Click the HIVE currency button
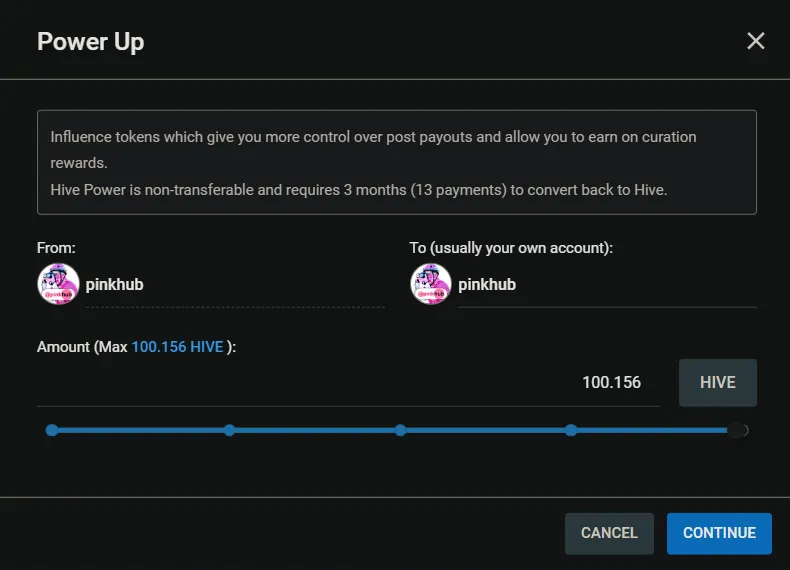 (x=717, y=383)
